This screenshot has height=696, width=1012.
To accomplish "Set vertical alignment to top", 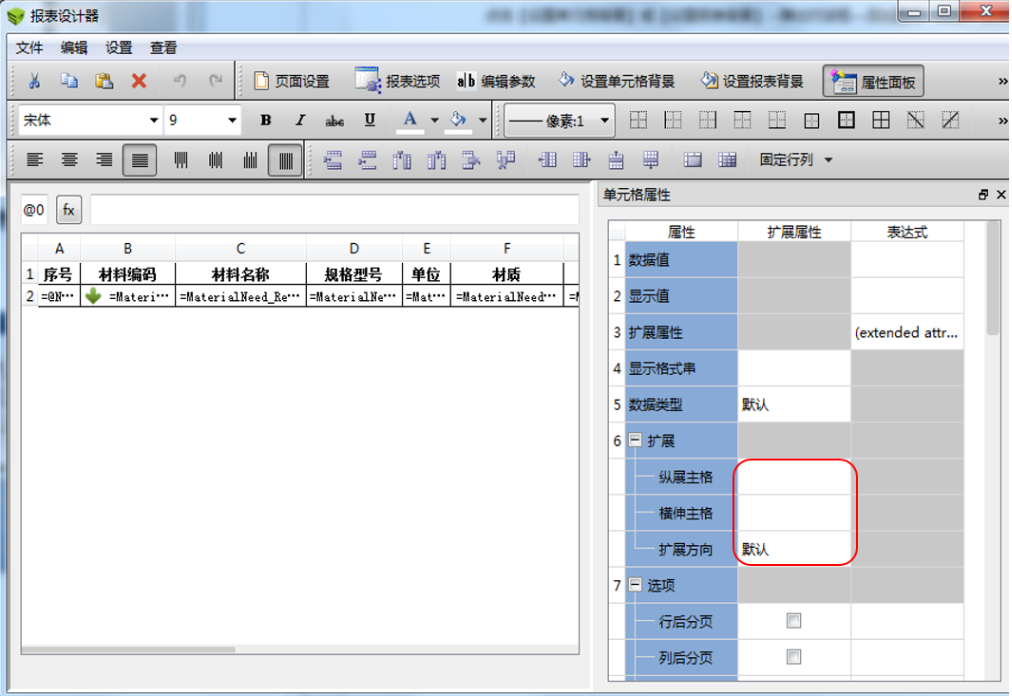I will click(x=181, y=159).
